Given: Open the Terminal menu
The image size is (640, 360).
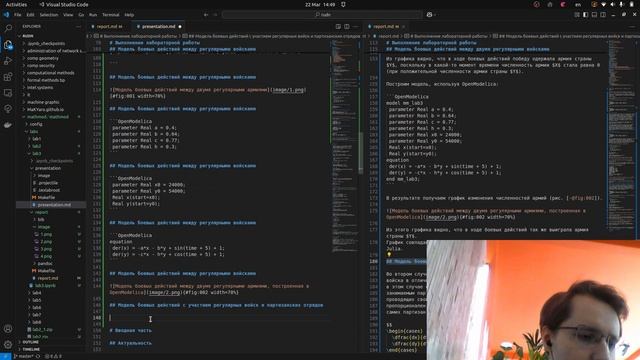Looking at the screenshot, I should tap(111, 15).
